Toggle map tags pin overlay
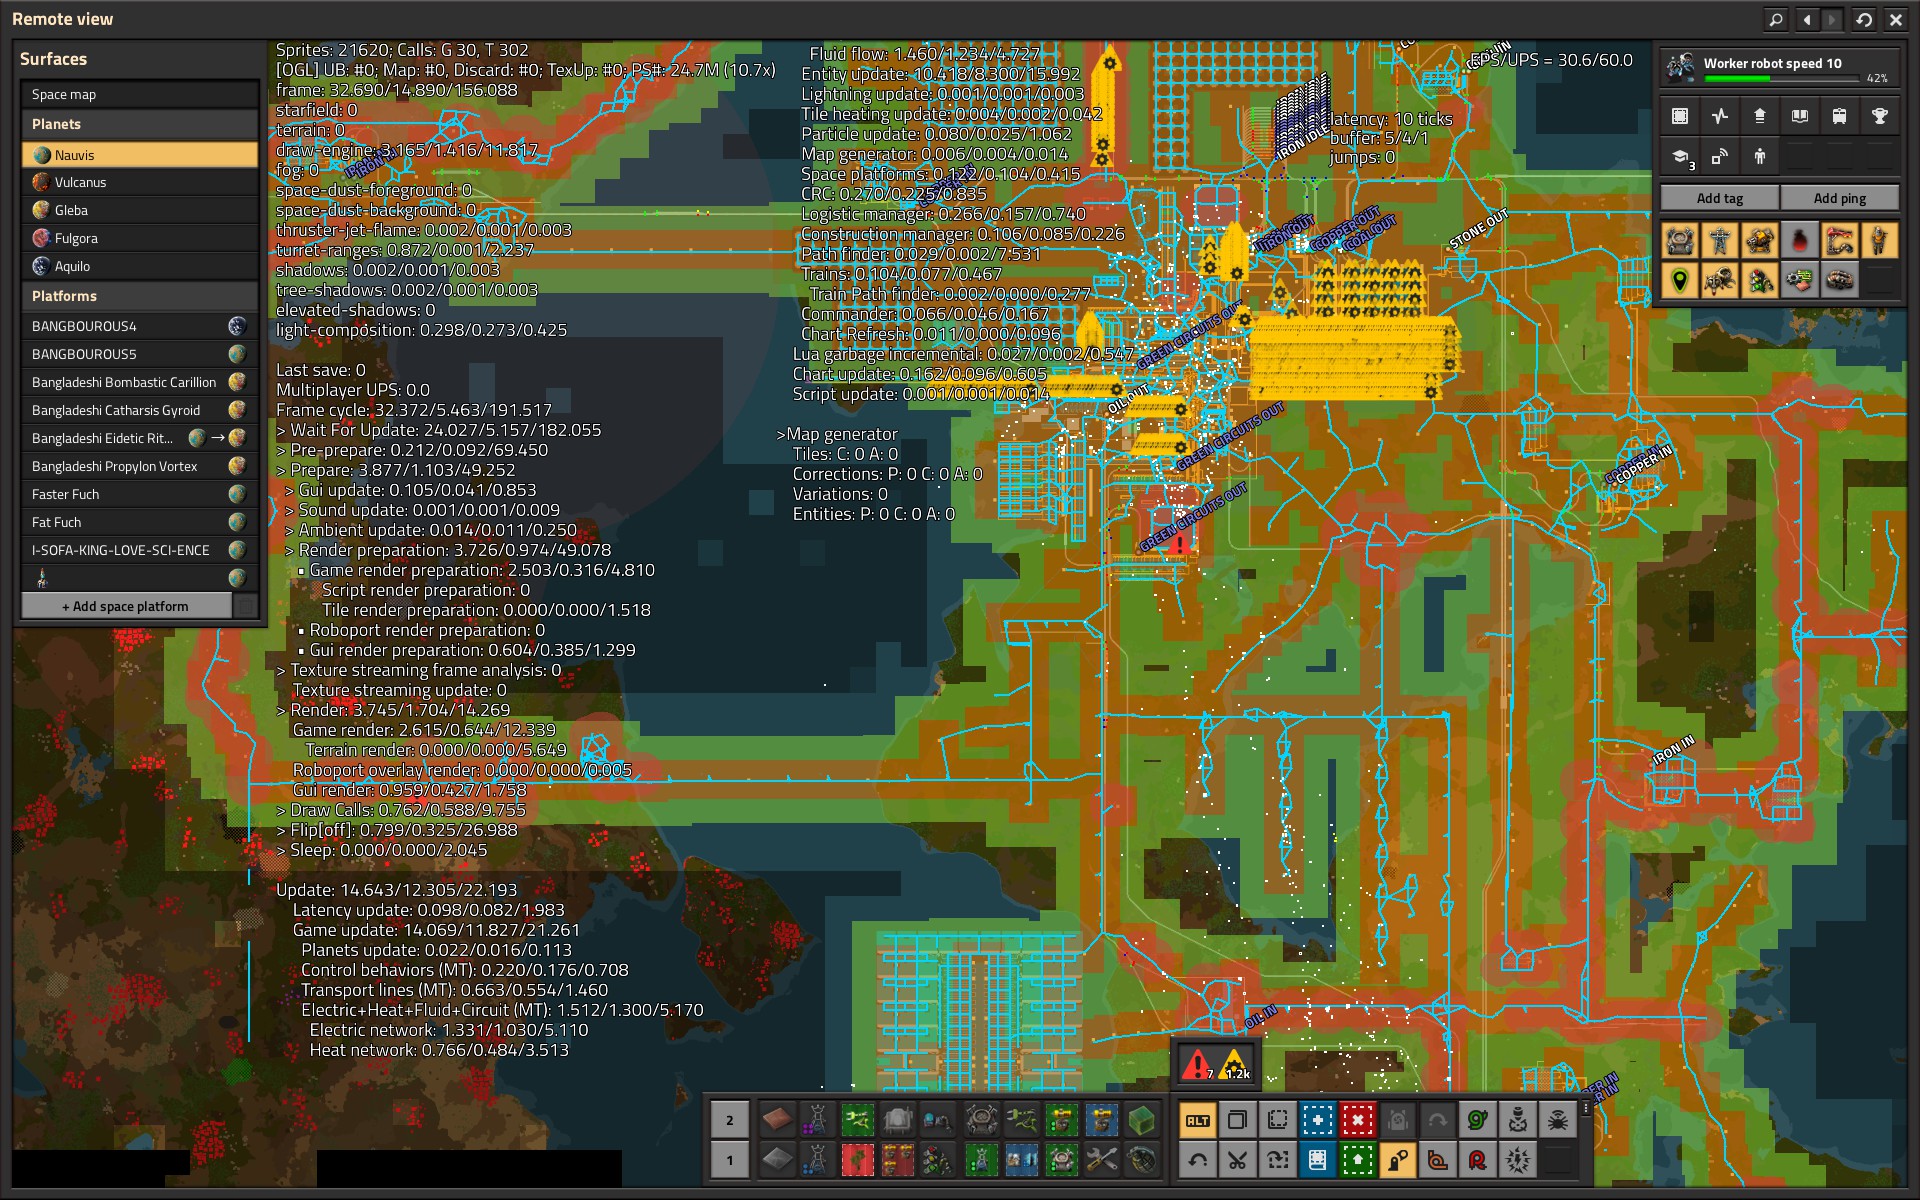The image size is (1920, 1200). click(x=1680, y=281)
